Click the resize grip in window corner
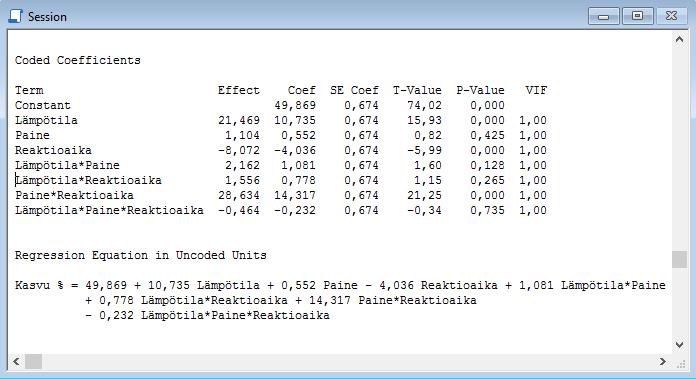Image resolution: width=696 pixels, height=379 pixels. (680, 363)
